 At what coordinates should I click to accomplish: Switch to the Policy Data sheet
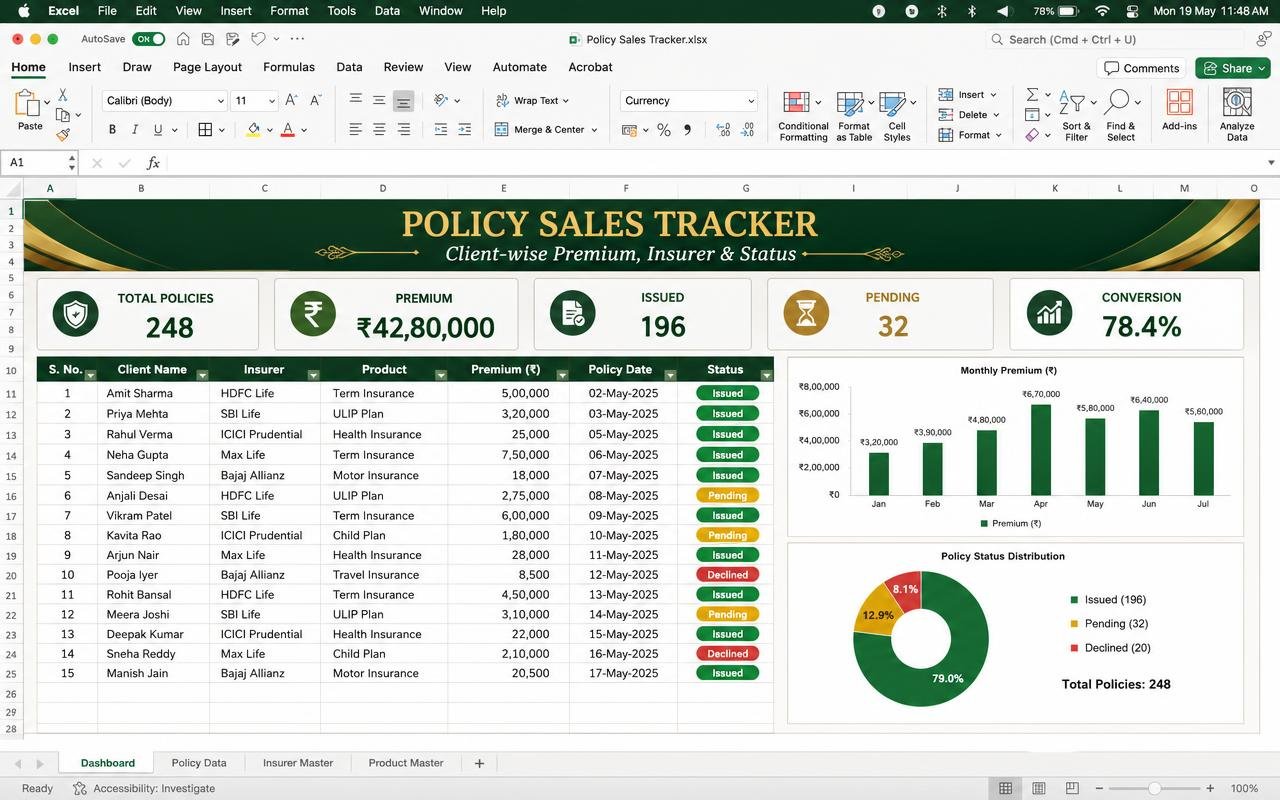point(199,763)
